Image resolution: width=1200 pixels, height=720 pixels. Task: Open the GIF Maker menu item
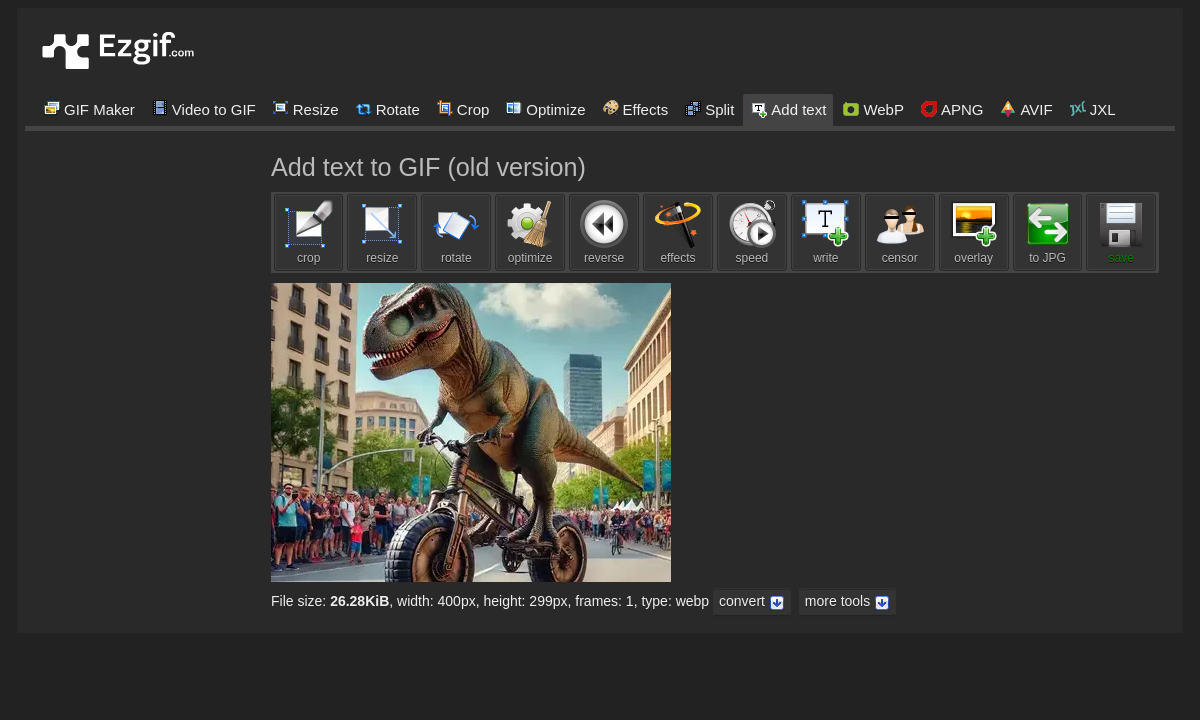pyautogui.click(x=89, y=110)
